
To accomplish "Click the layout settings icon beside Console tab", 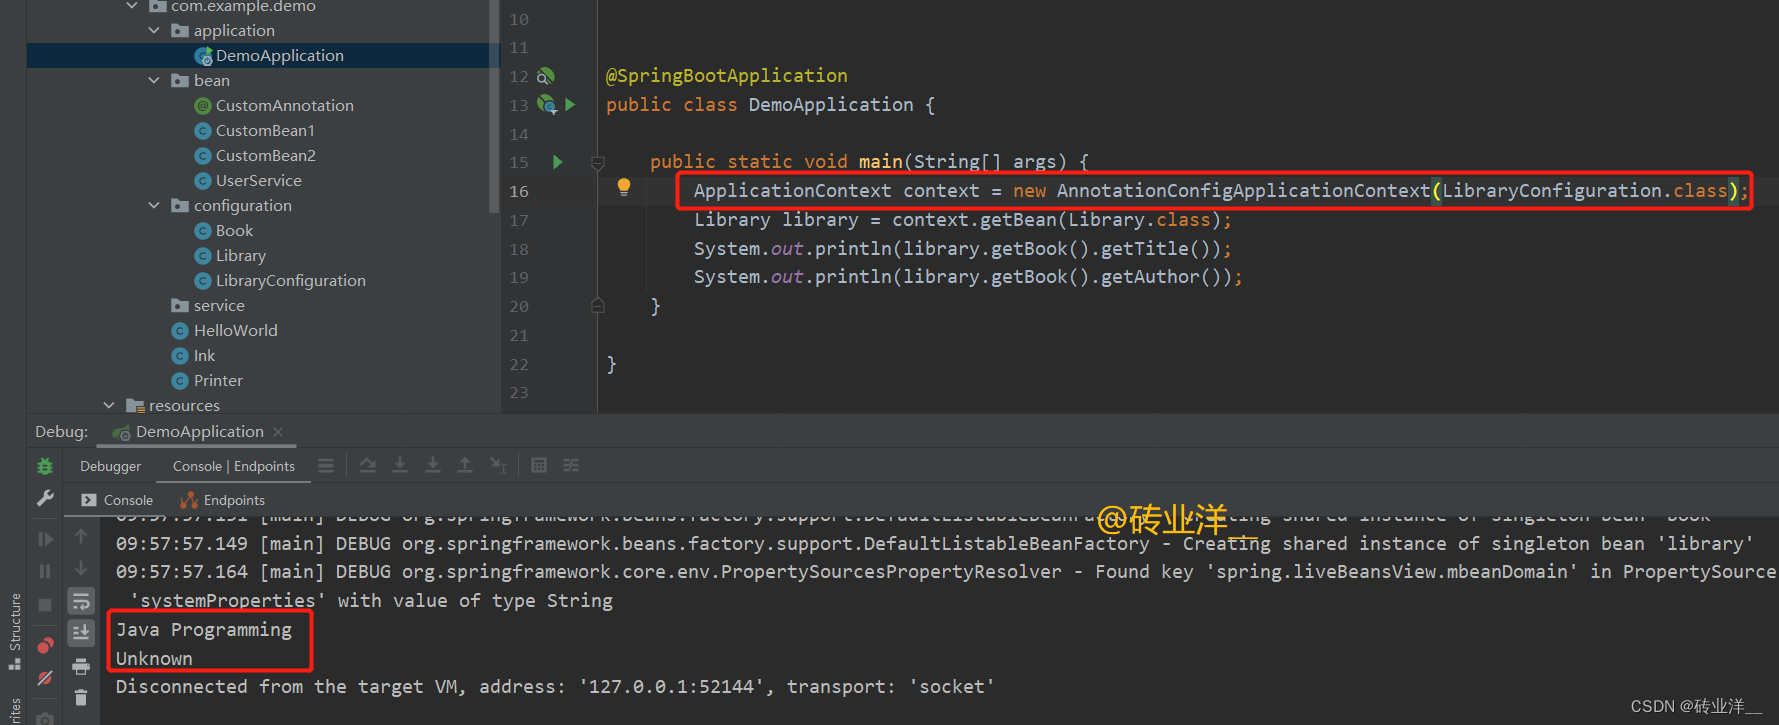I will pos(326,466).
